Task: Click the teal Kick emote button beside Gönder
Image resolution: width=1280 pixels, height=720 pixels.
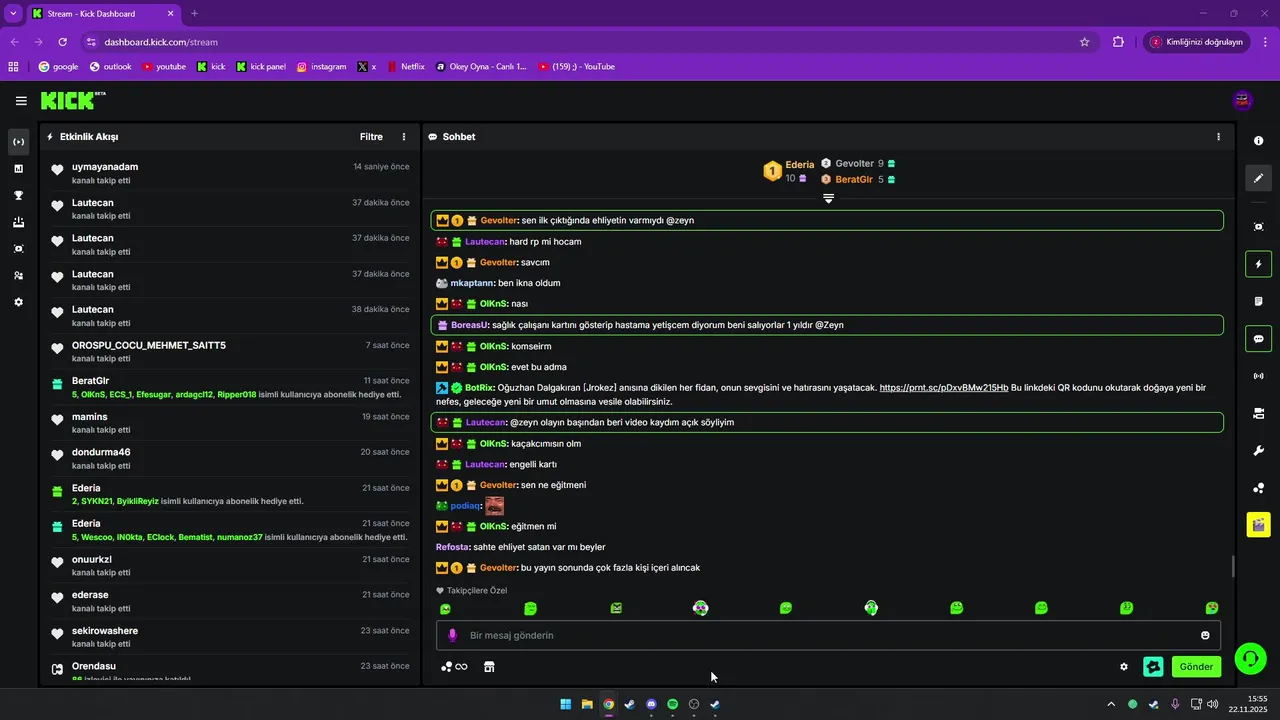Action: click(x=1153, y=666)
